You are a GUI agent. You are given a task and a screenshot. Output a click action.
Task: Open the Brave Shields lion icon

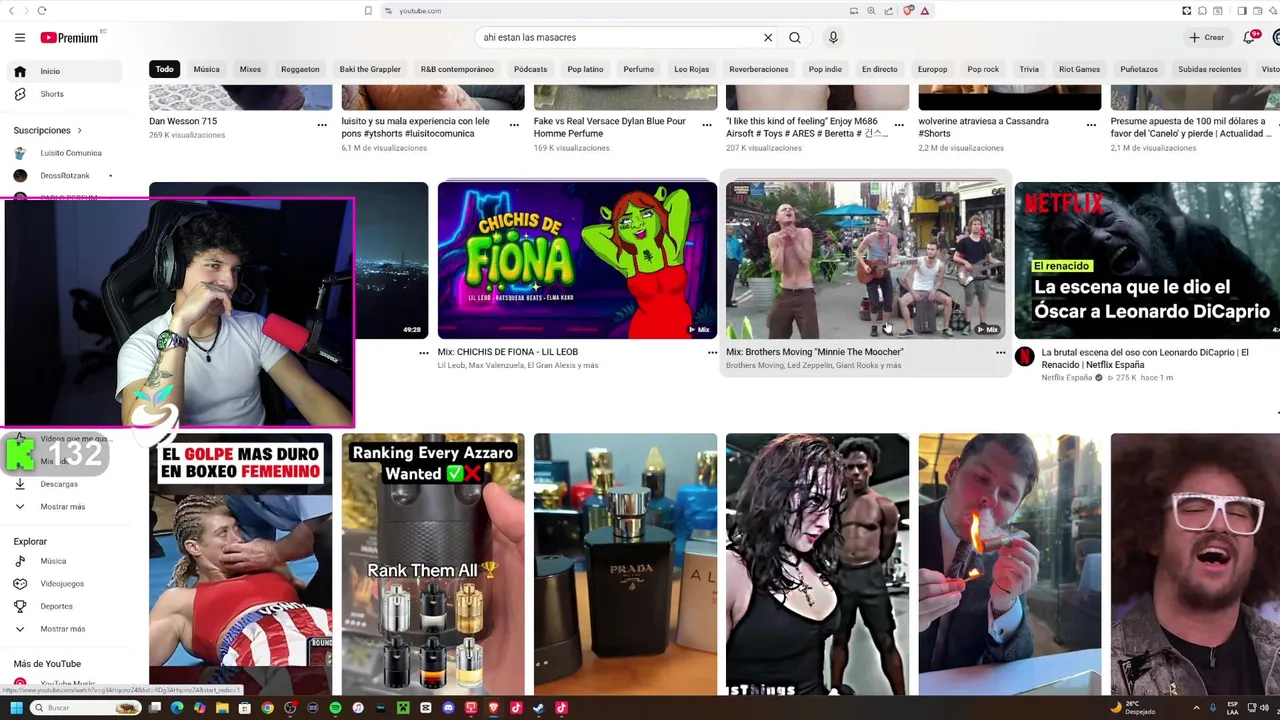click(x=908, y=11)
